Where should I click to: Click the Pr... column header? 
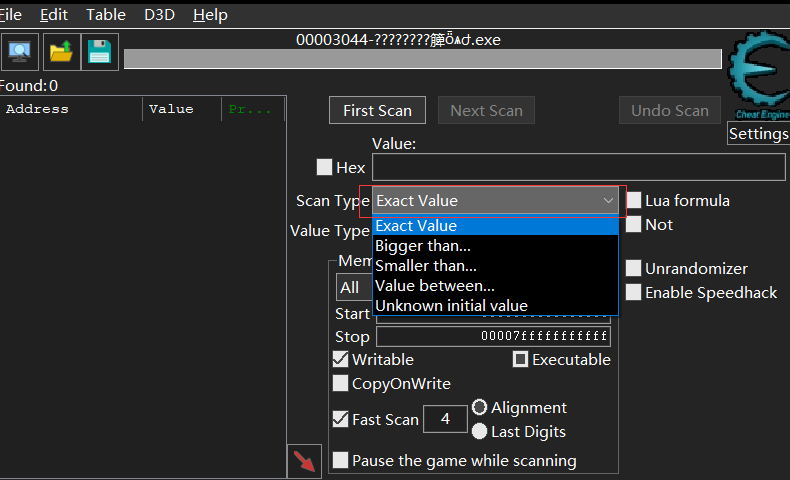coord(253,109)
